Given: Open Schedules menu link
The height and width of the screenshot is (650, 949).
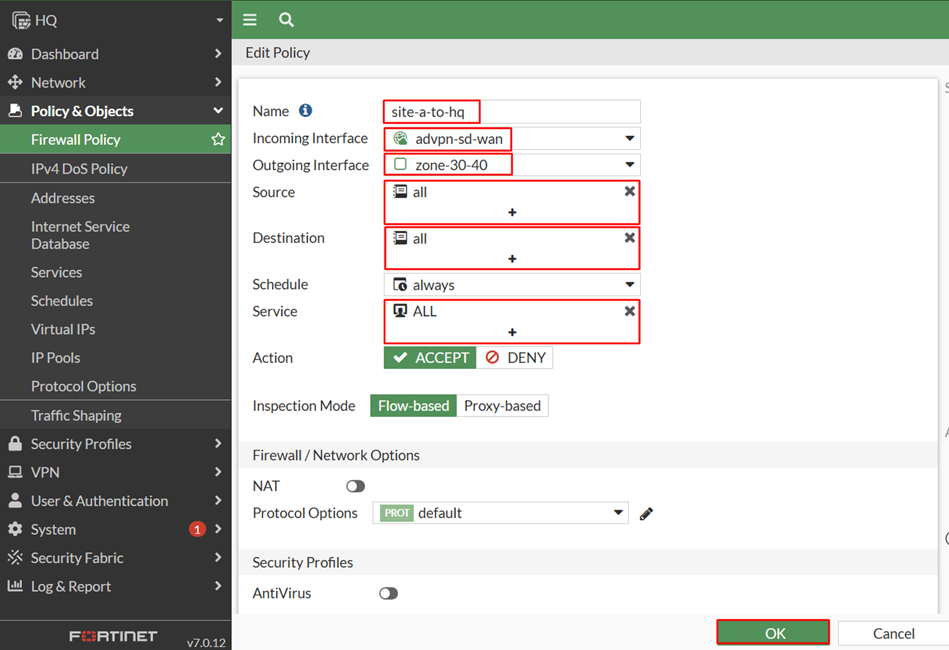Looking at the screenshot, I should [x=62, y=301].
